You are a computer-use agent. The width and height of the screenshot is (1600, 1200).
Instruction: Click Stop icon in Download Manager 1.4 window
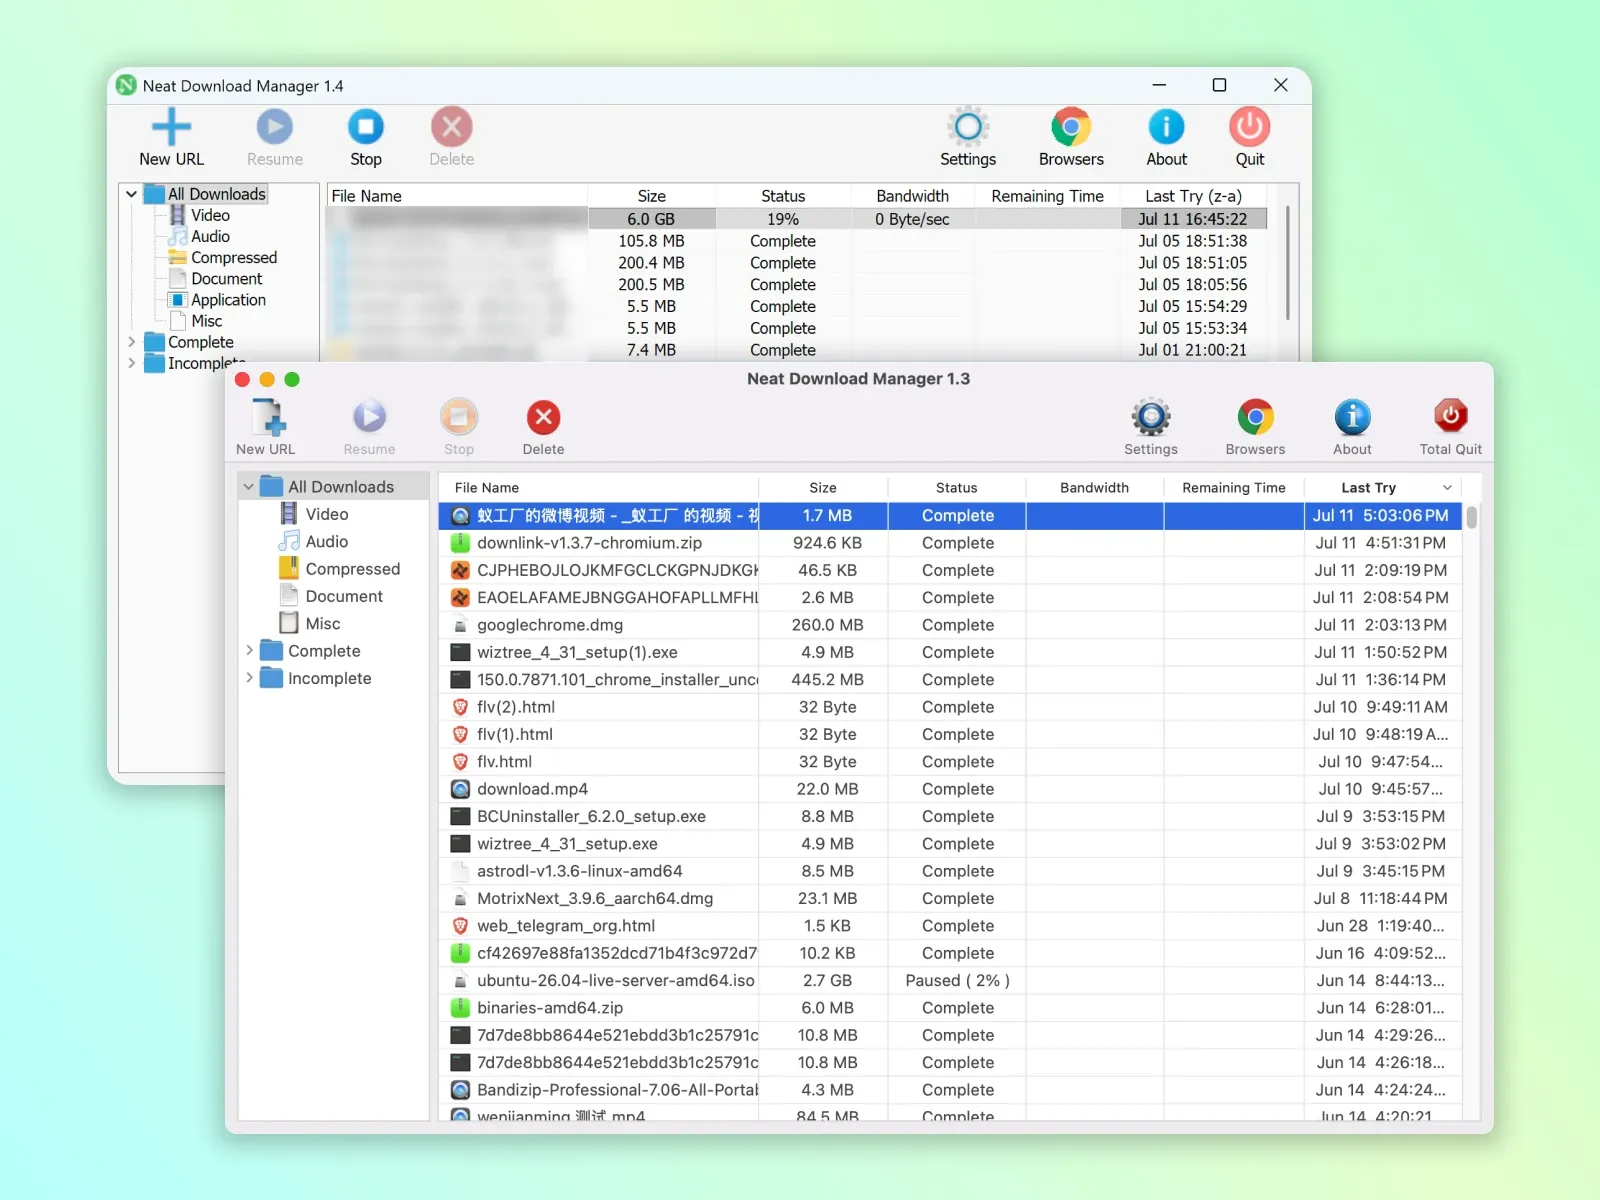click(365, 127)
